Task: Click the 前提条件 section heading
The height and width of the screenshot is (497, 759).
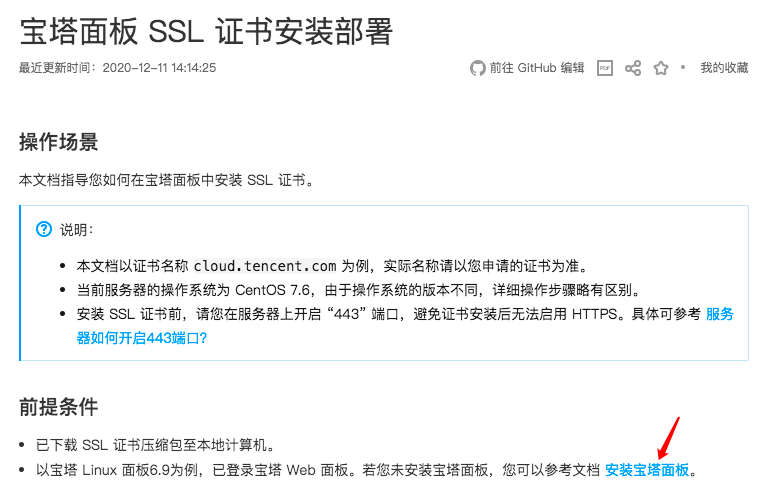Action: tap(59, 407)
